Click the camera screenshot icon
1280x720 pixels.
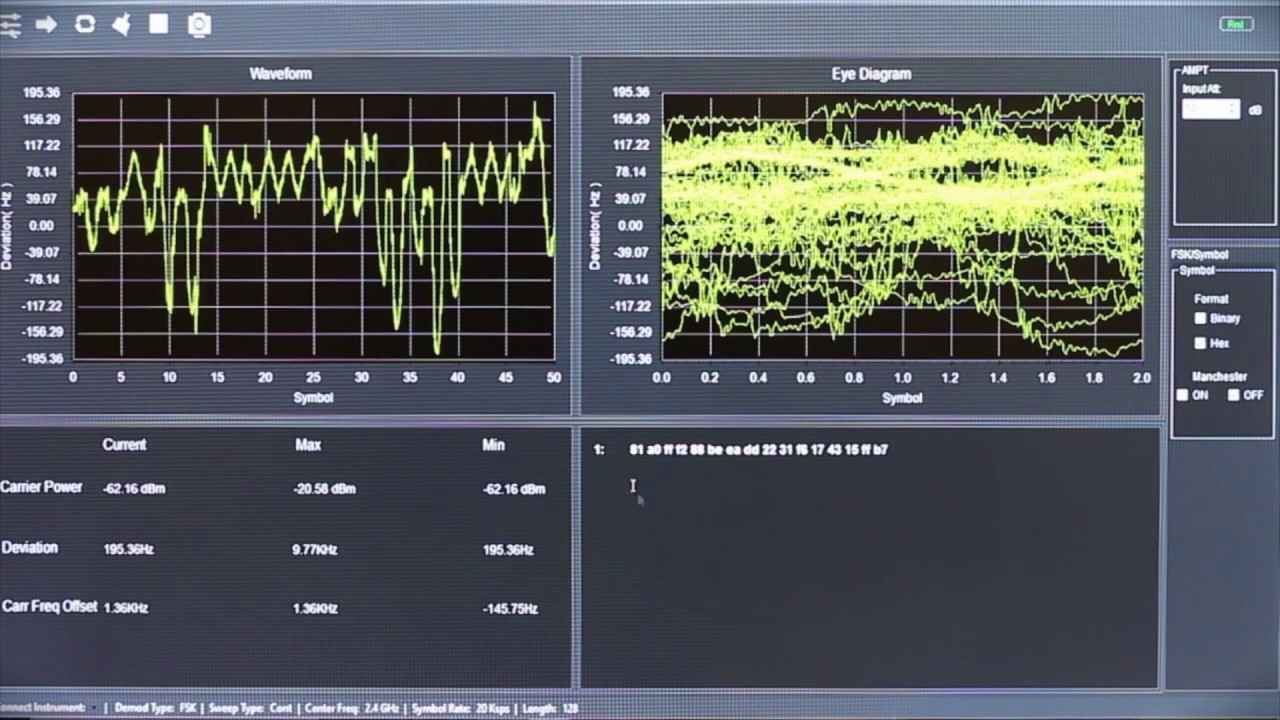[x=199, y=25]
